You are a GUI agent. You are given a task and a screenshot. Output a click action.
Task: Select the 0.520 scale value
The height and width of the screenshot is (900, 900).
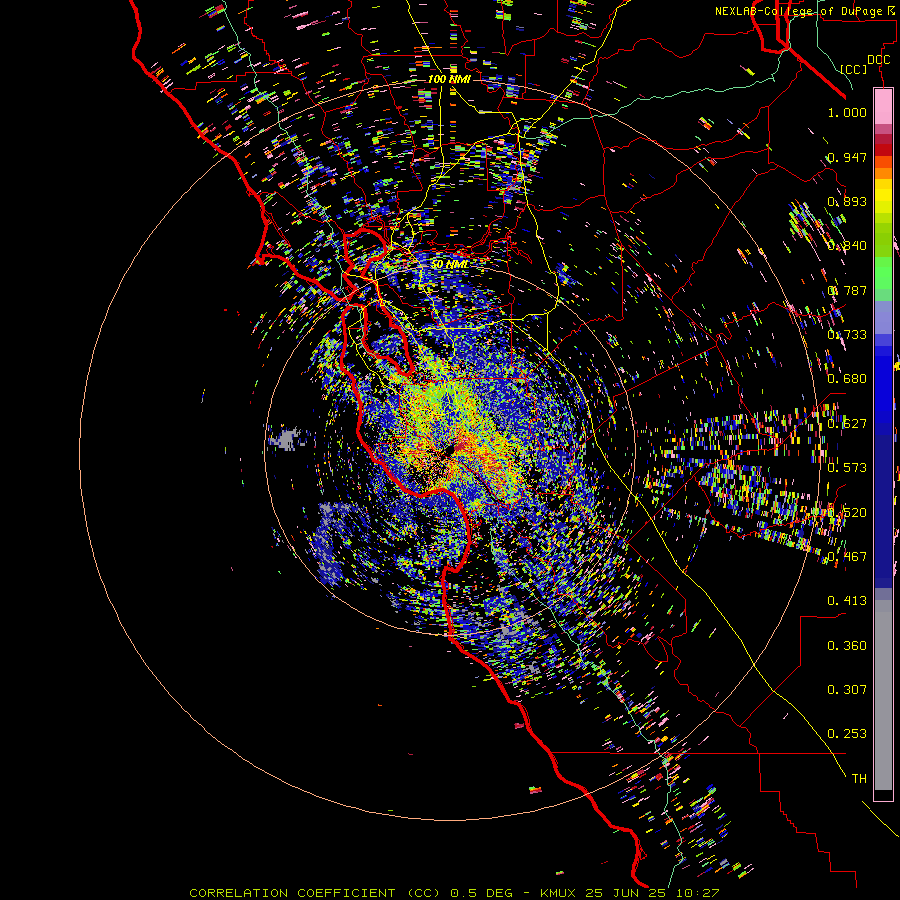(x=847, y=513)
